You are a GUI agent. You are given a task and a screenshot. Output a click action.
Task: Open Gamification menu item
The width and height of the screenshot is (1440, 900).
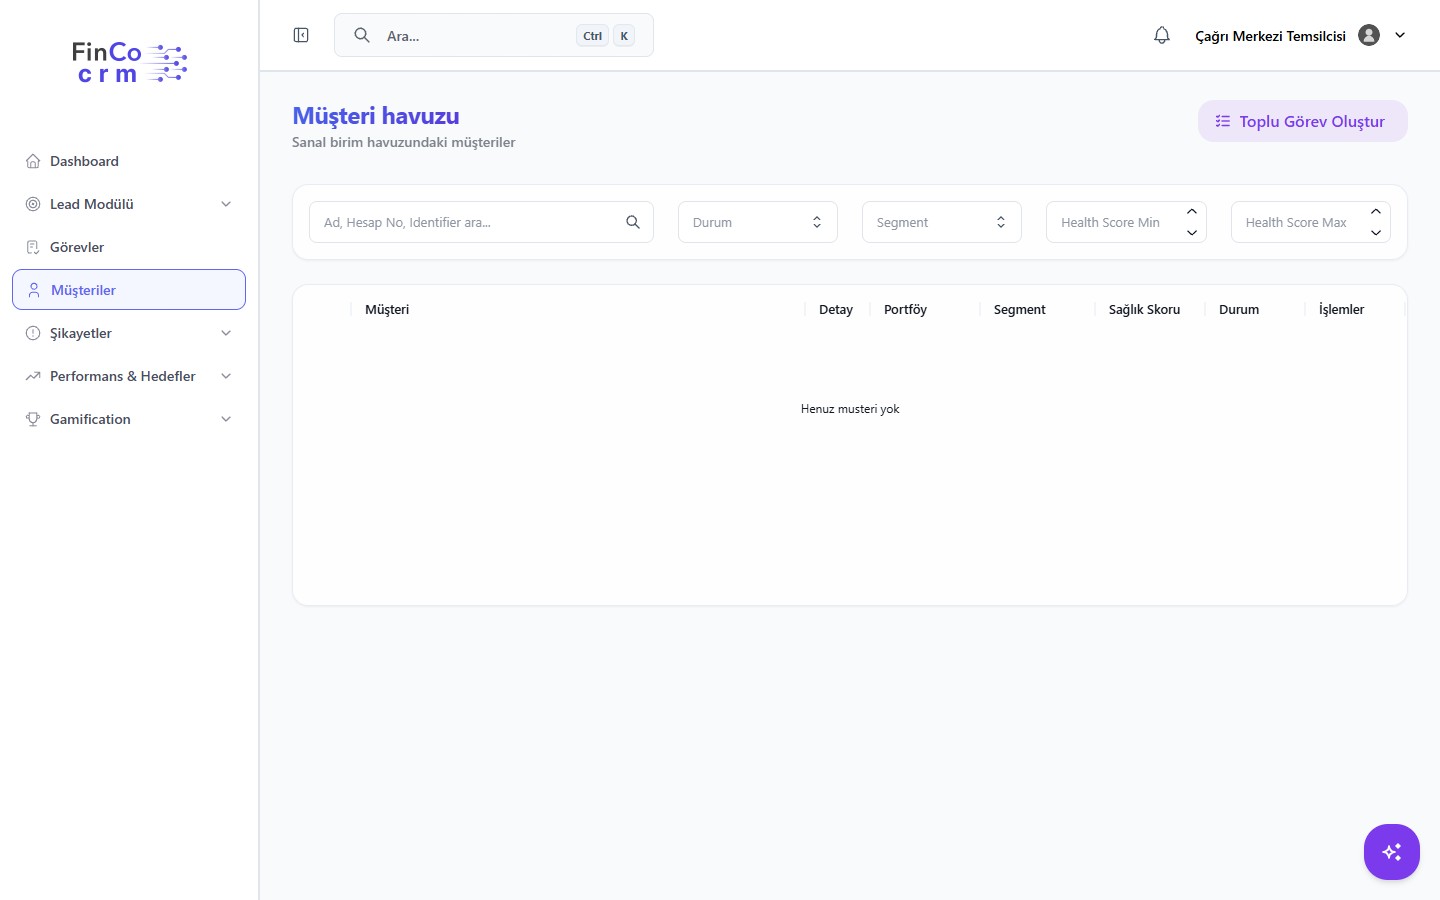pos(129,419)
